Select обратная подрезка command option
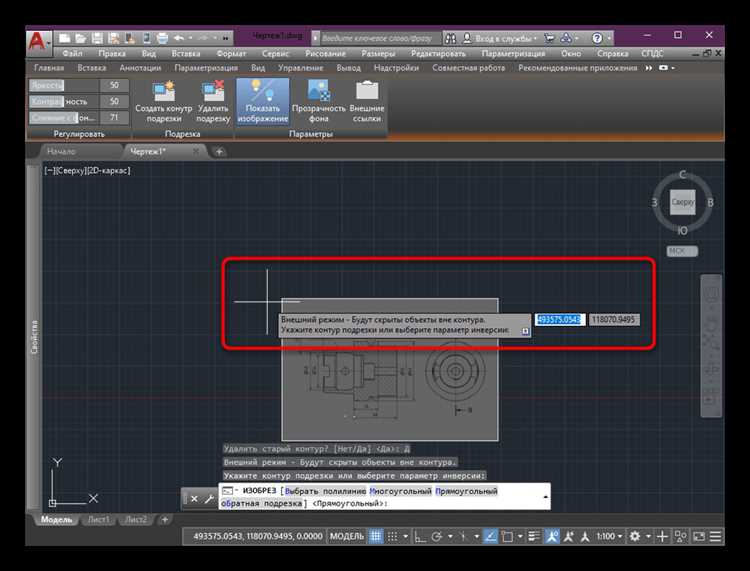Viewport: 750px width, 571px height. click(261, 504)
